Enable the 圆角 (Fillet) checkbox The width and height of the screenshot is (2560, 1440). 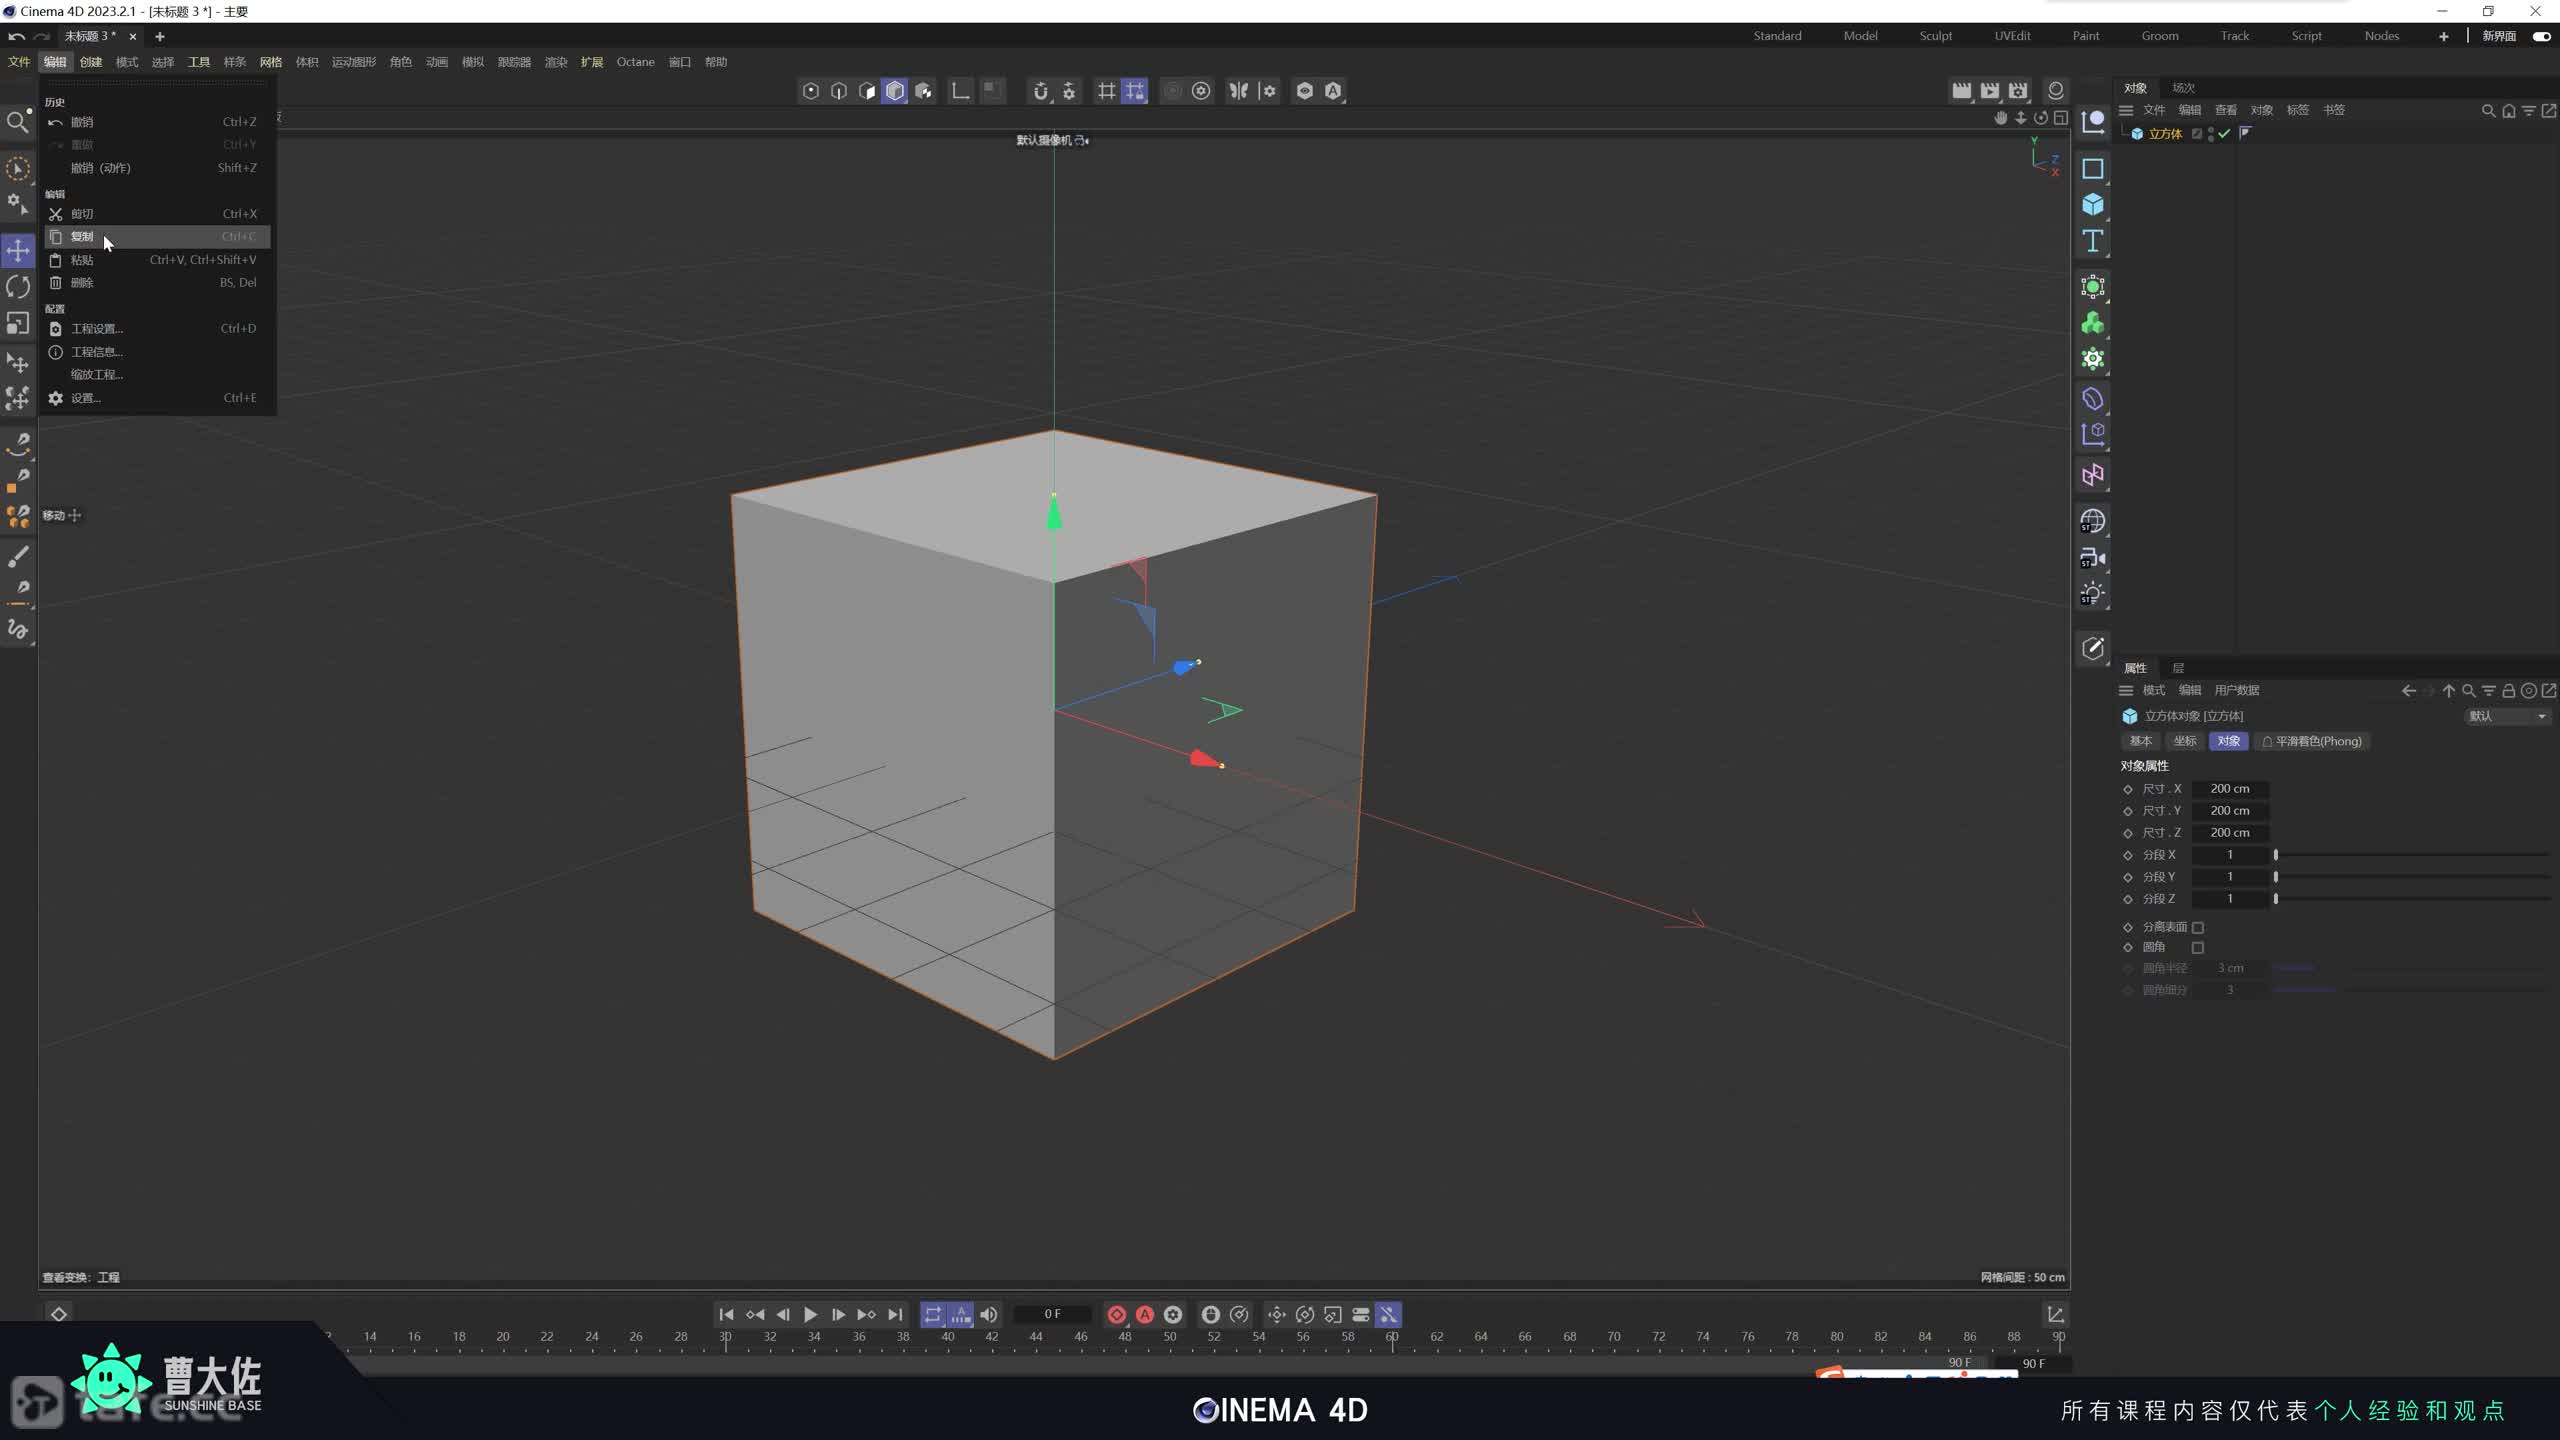[2197, 947]
